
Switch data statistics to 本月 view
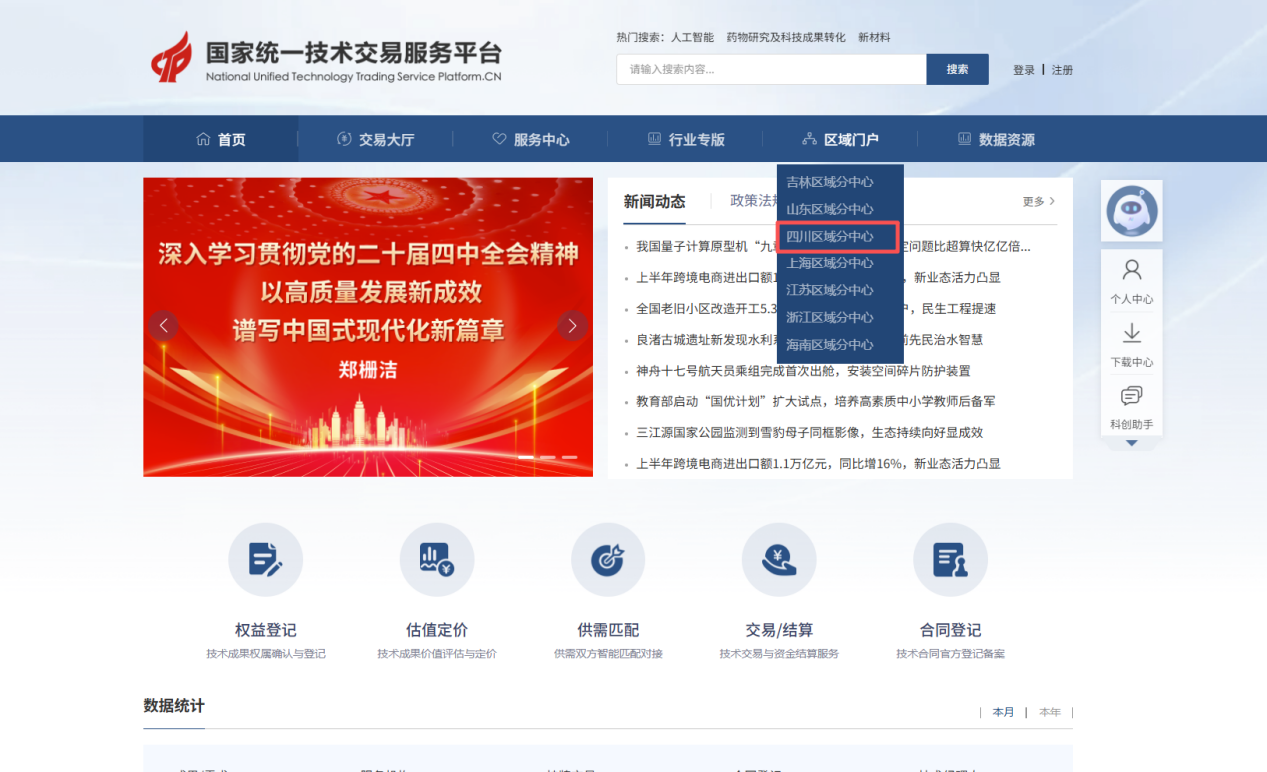pyautogui.click(x=1003, y=712)
